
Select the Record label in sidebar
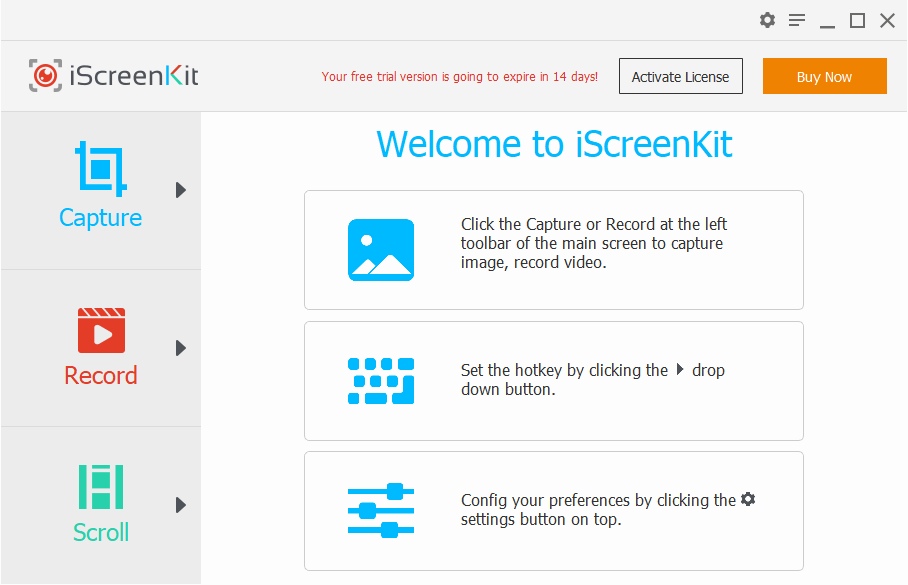[x=101, y=376]
